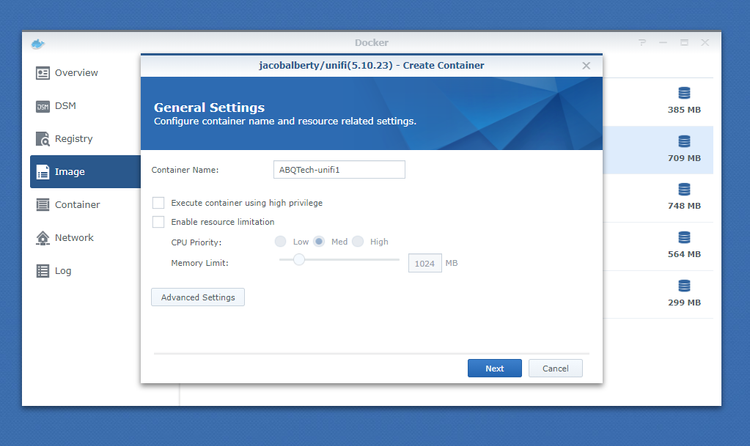Click the Network house icon
This screenshot has height=446, width=750.
43,238
